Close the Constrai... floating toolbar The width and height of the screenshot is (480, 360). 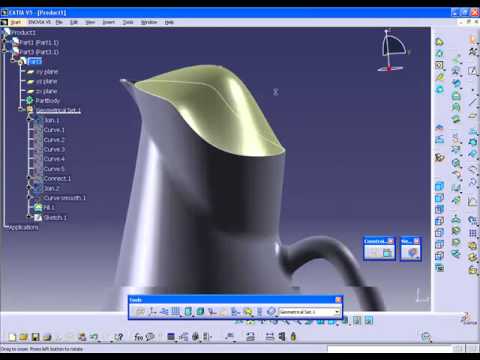[390, 241]
